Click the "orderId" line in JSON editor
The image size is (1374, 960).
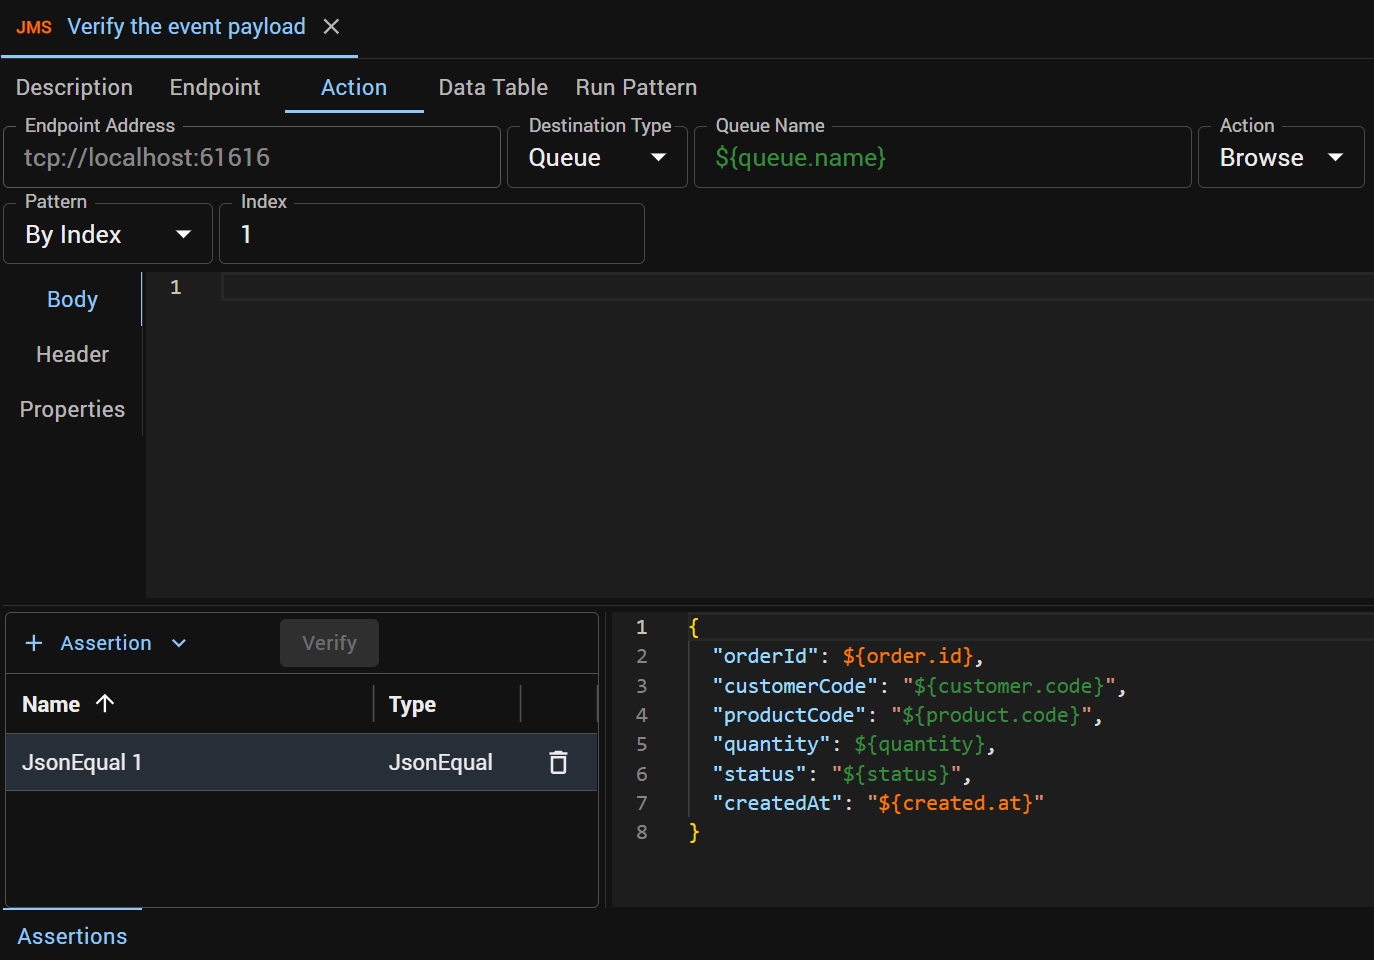click(848, 656)
